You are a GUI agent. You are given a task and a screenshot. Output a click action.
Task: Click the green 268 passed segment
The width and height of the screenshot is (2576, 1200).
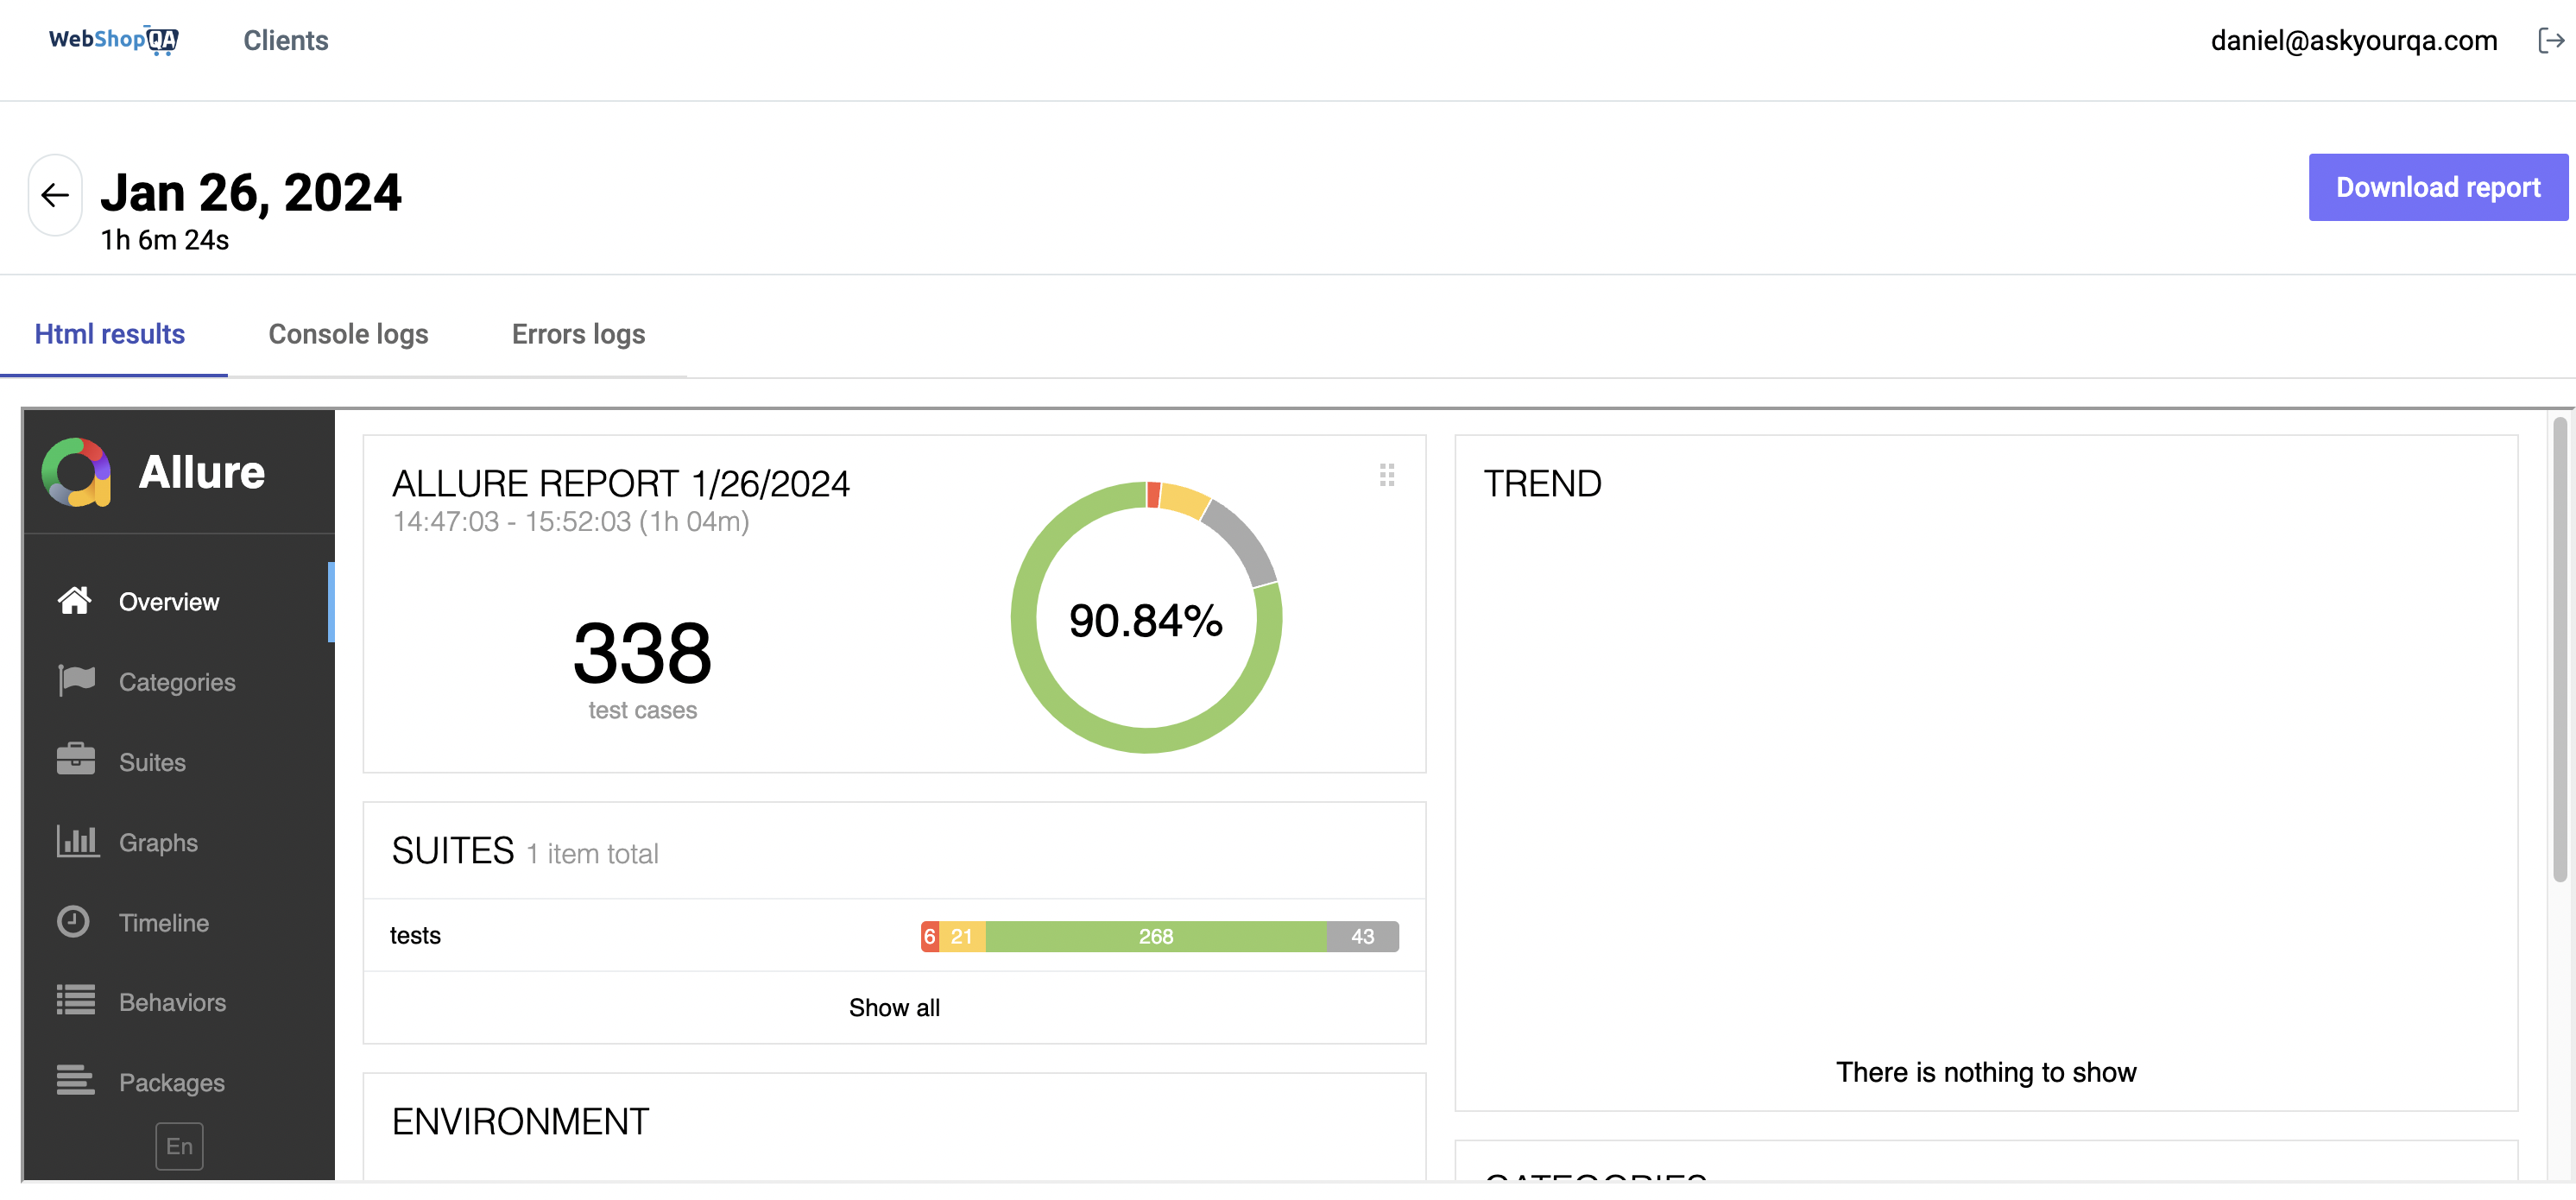coord(1156,937)
